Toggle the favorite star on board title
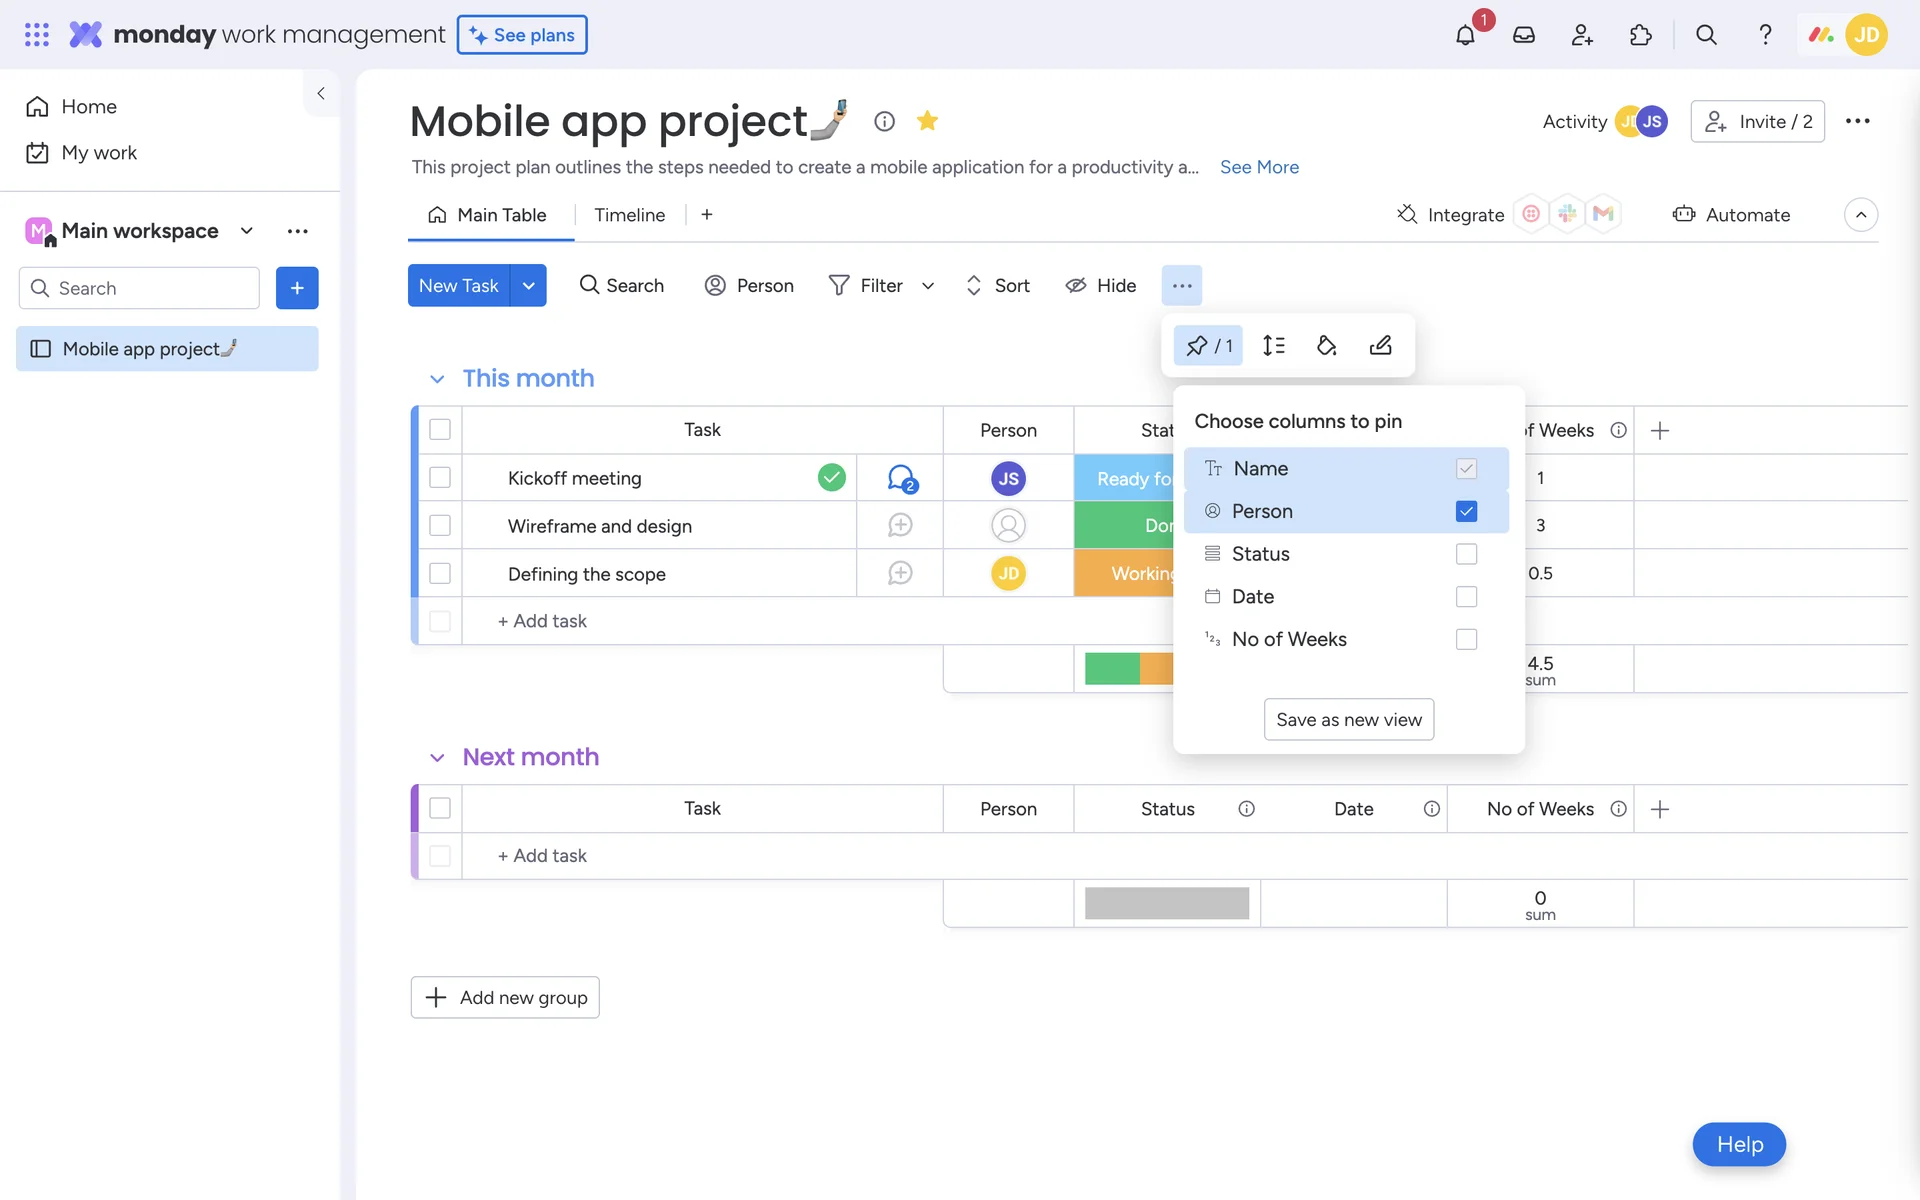Image resolution: width=1920 pixels, height=1200 pixels. (927, 121)
